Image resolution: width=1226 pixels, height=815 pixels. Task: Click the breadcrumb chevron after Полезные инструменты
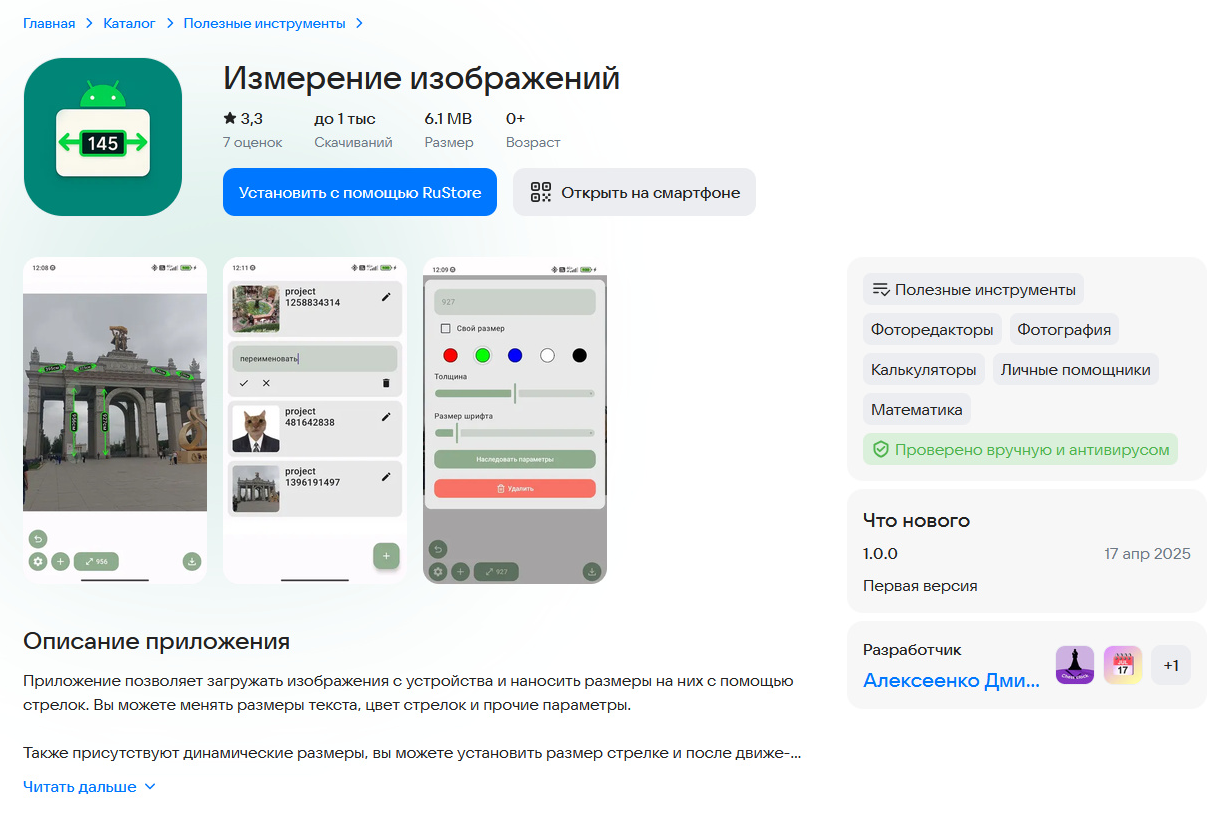click(359, 23)
